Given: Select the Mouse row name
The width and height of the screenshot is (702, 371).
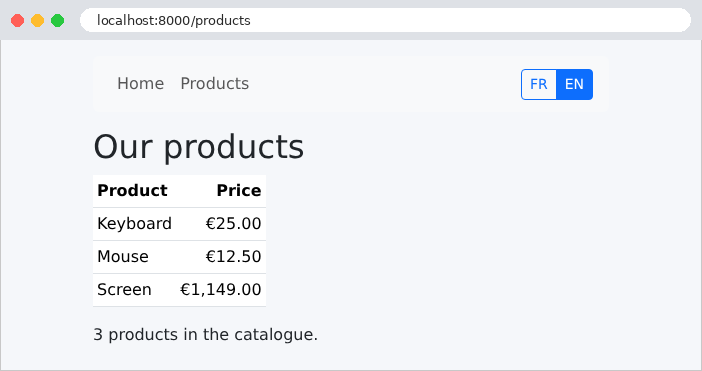Looking at the screenshot, I should coord(123,257).
